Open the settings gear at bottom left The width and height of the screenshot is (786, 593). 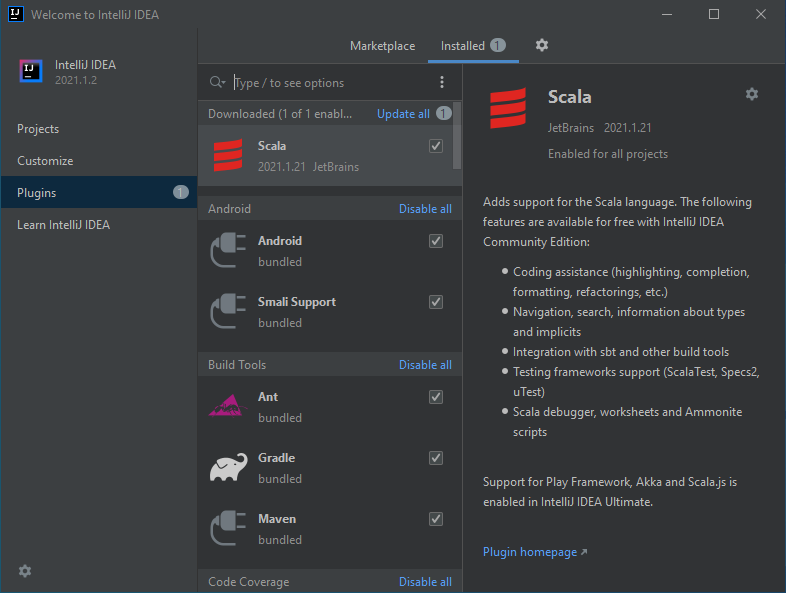point(25,570)
